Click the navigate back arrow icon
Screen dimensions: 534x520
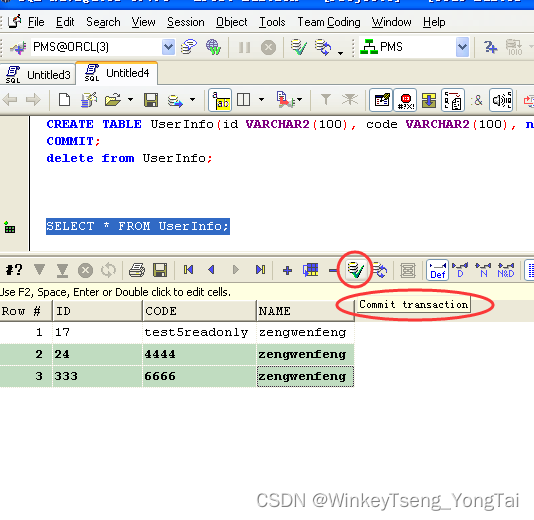(x=10, y=100)
